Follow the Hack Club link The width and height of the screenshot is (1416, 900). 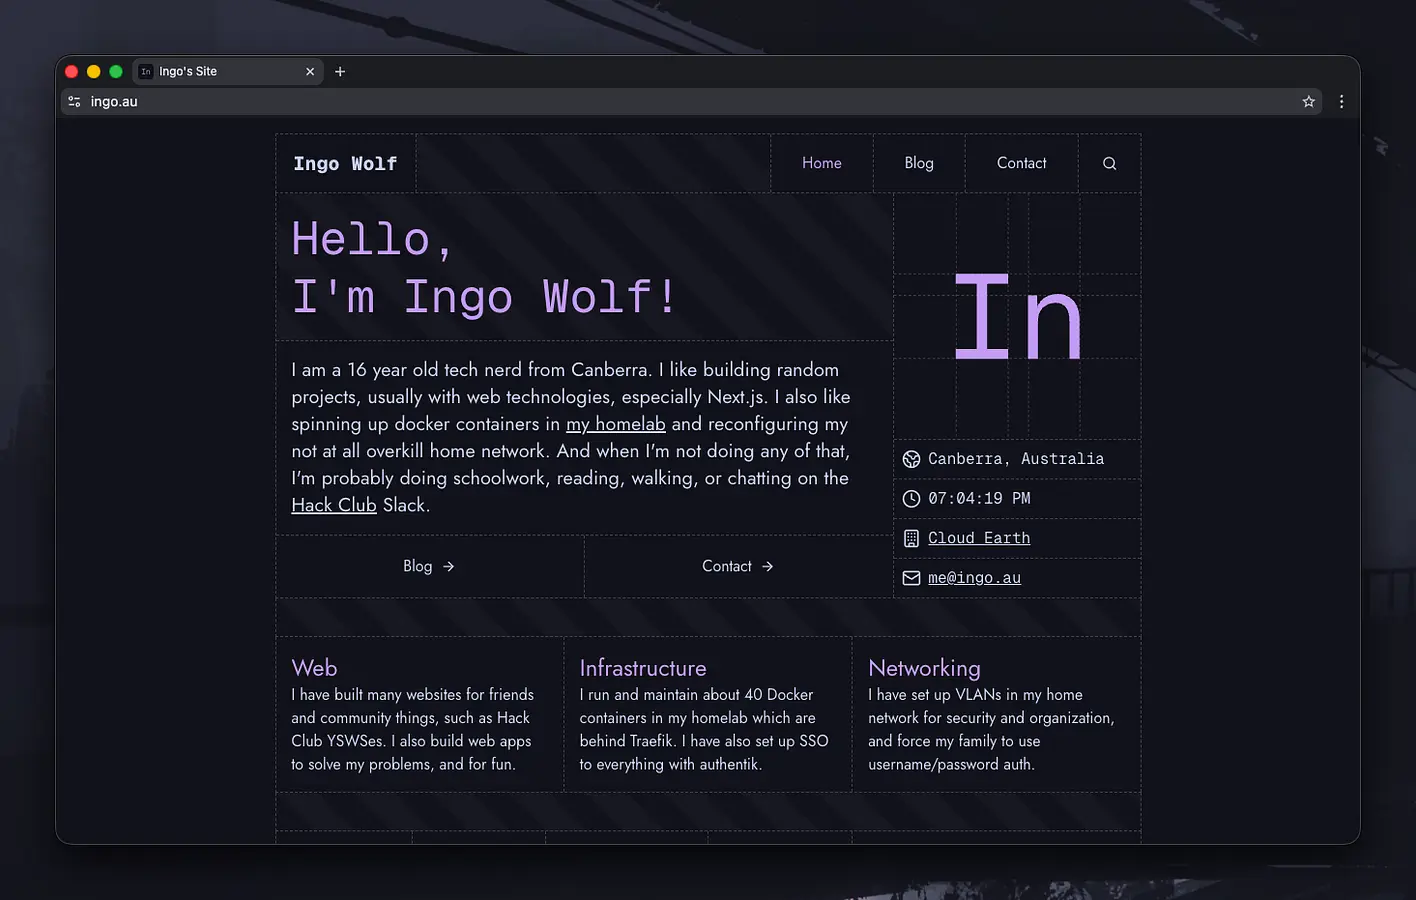(x=334, y=505)
